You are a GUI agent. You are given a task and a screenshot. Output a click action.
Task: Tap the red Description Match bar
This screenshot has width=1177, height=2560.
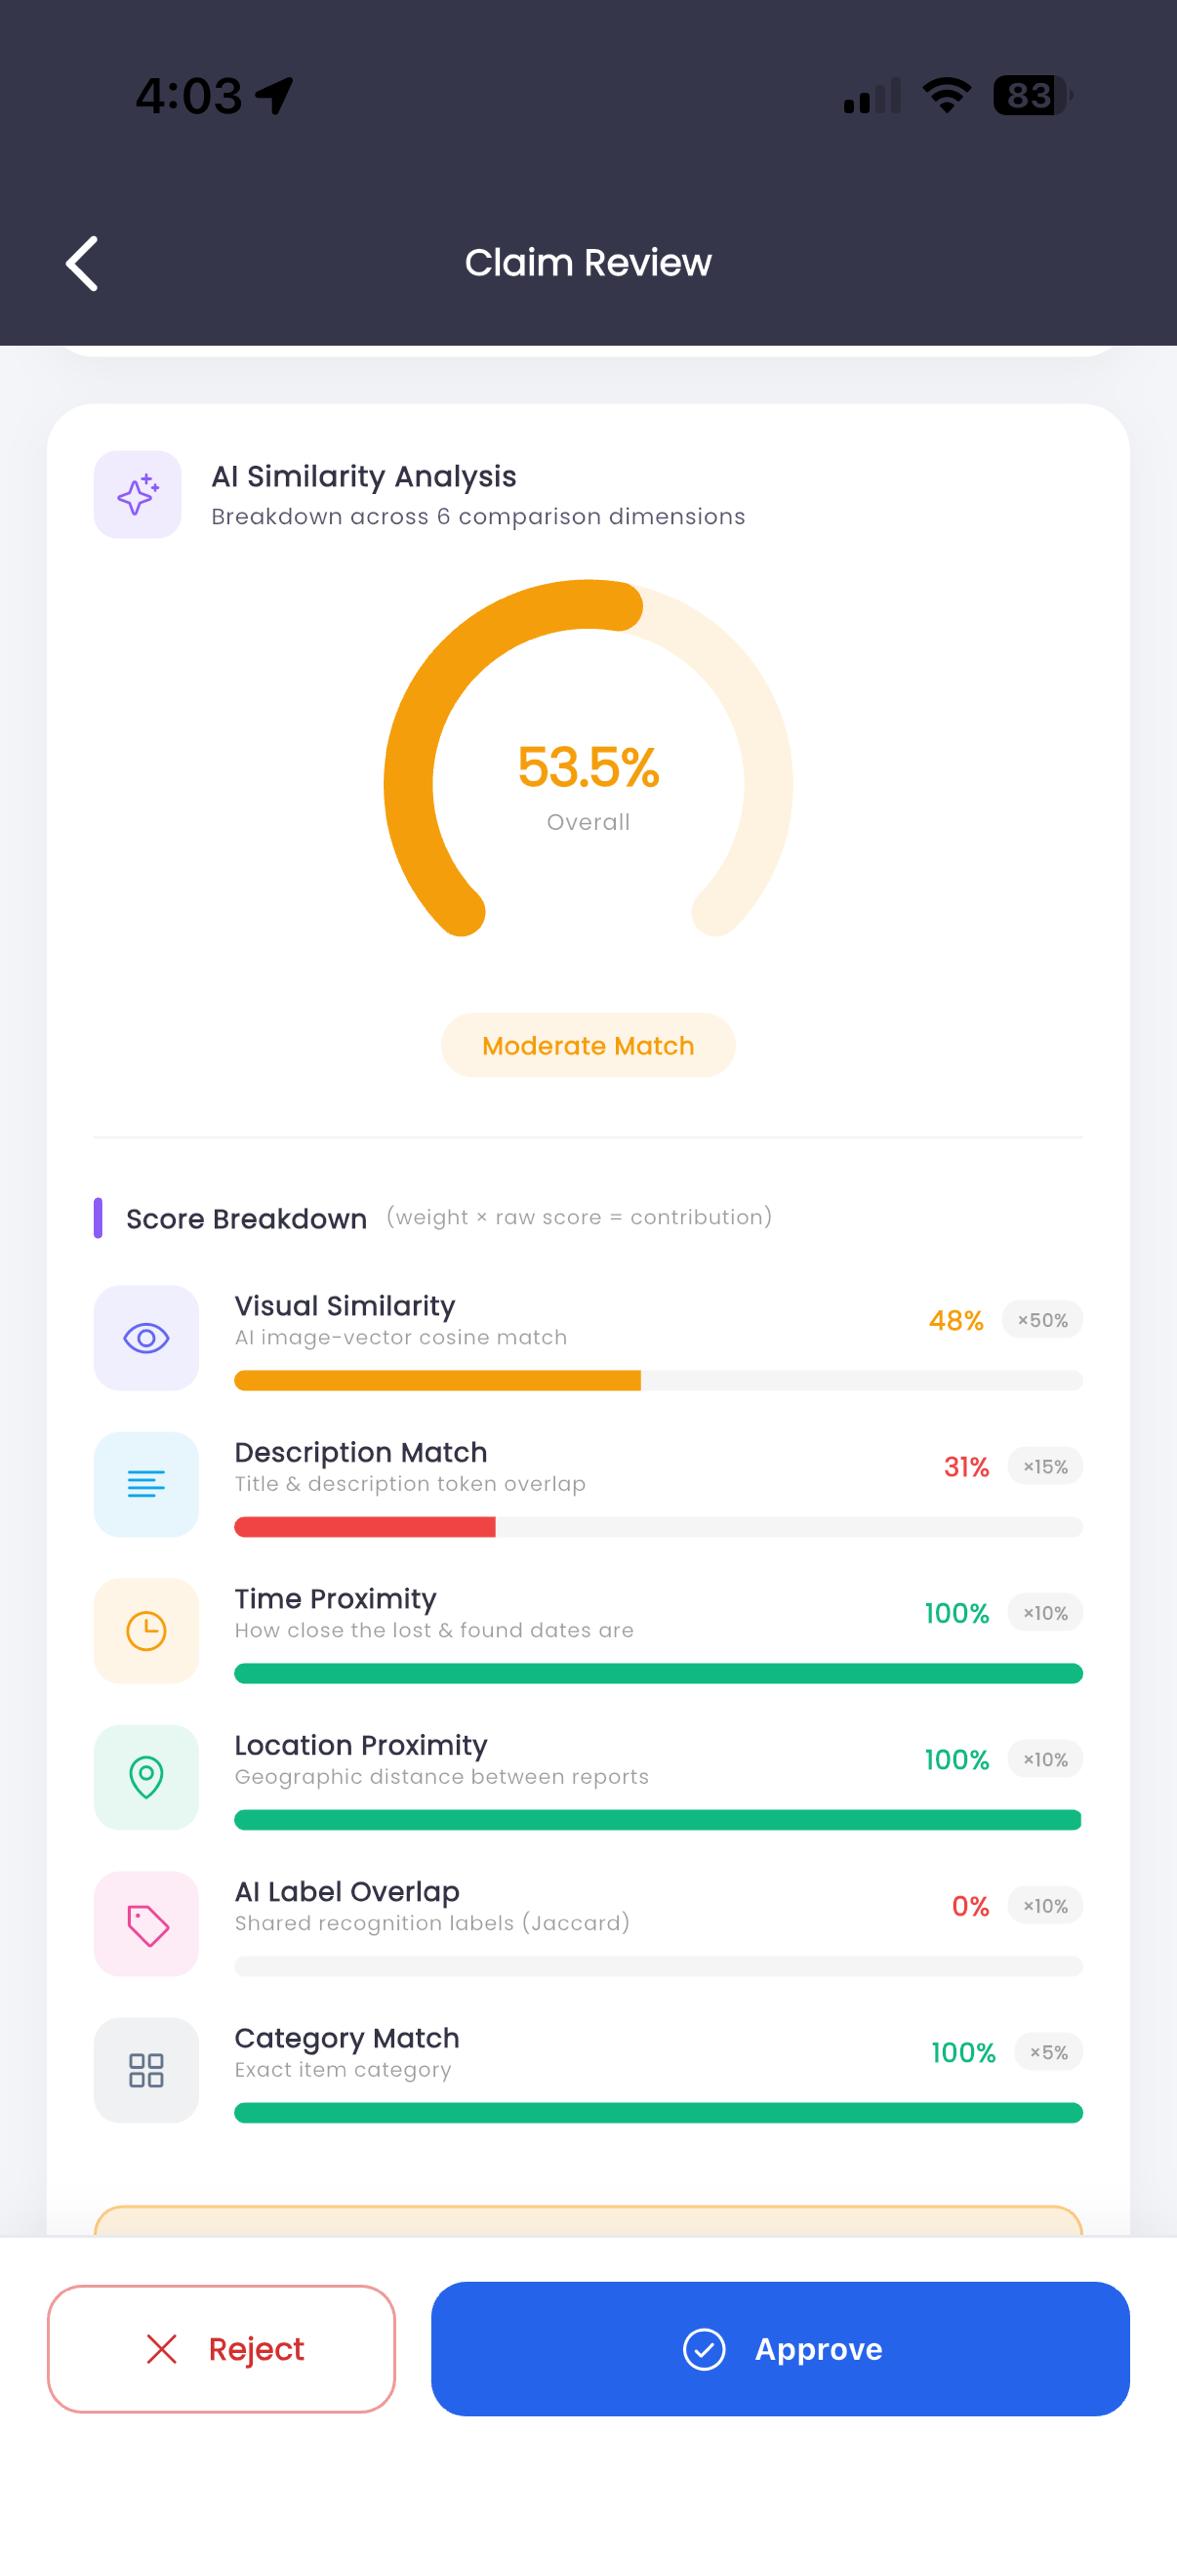tap(365, 1527)
